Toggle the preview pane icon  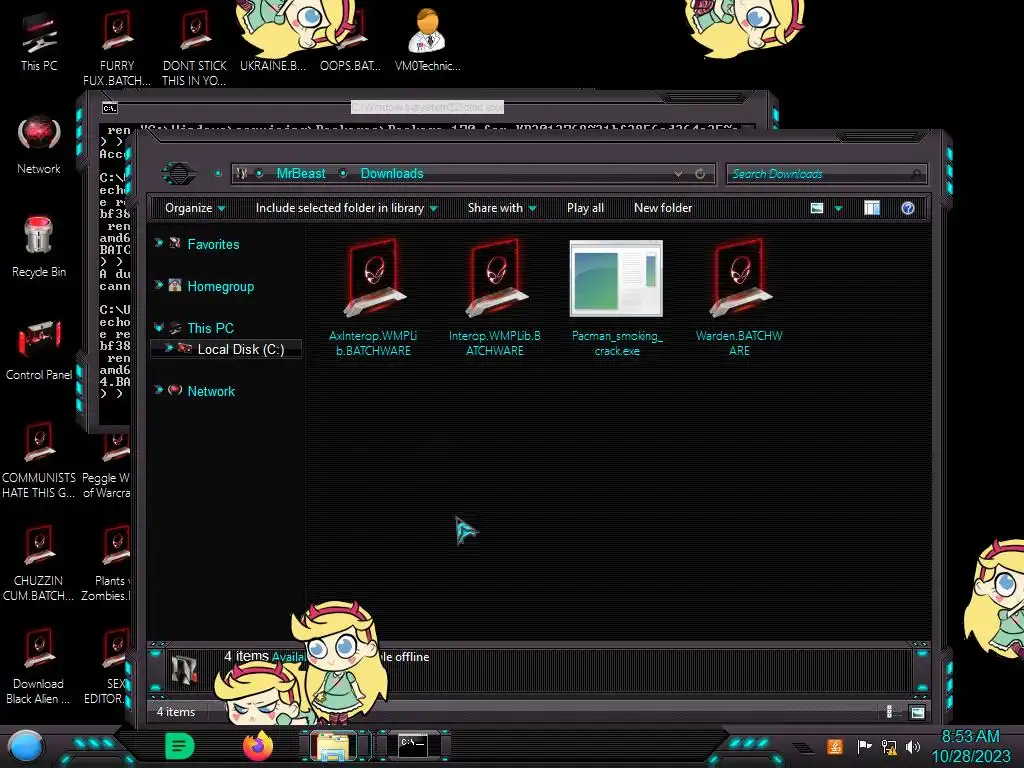pos(872,208)
